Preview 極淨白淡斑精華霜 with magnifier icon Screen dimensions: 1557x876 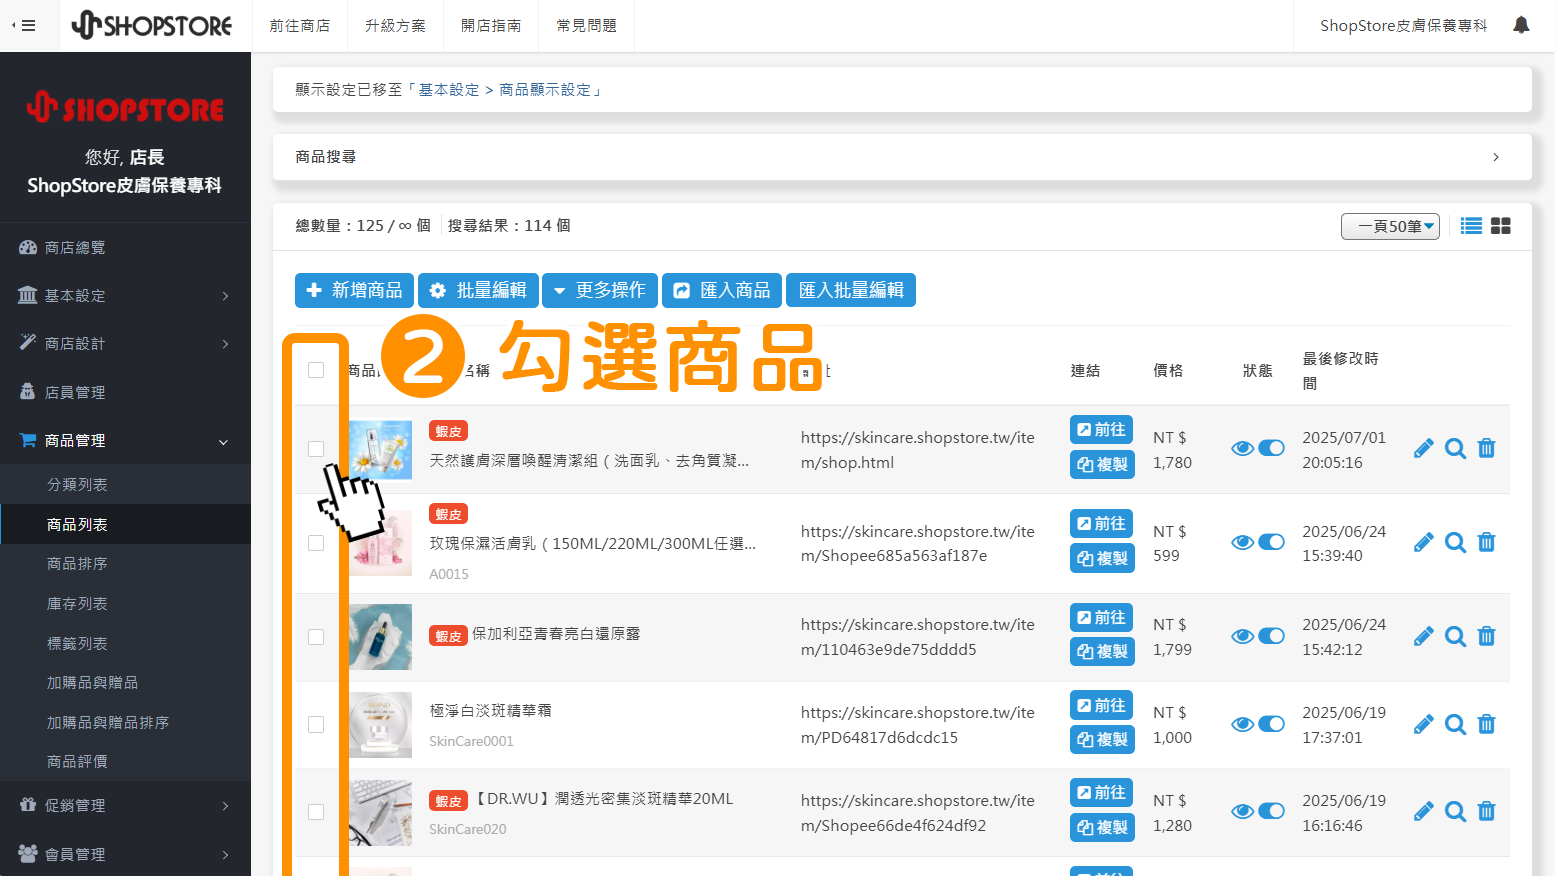click(1456, 724)
